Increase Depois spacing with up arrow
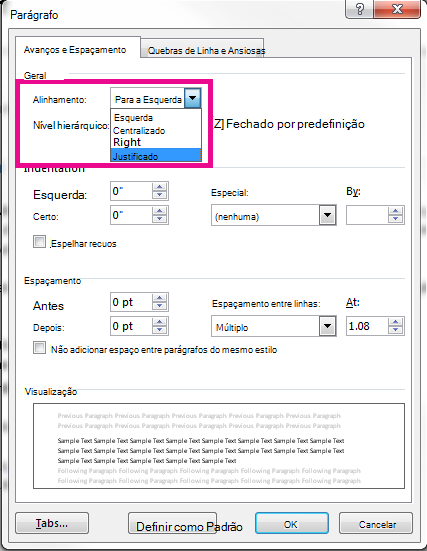Viewport: 427px width, 551px height. point(160,322)
